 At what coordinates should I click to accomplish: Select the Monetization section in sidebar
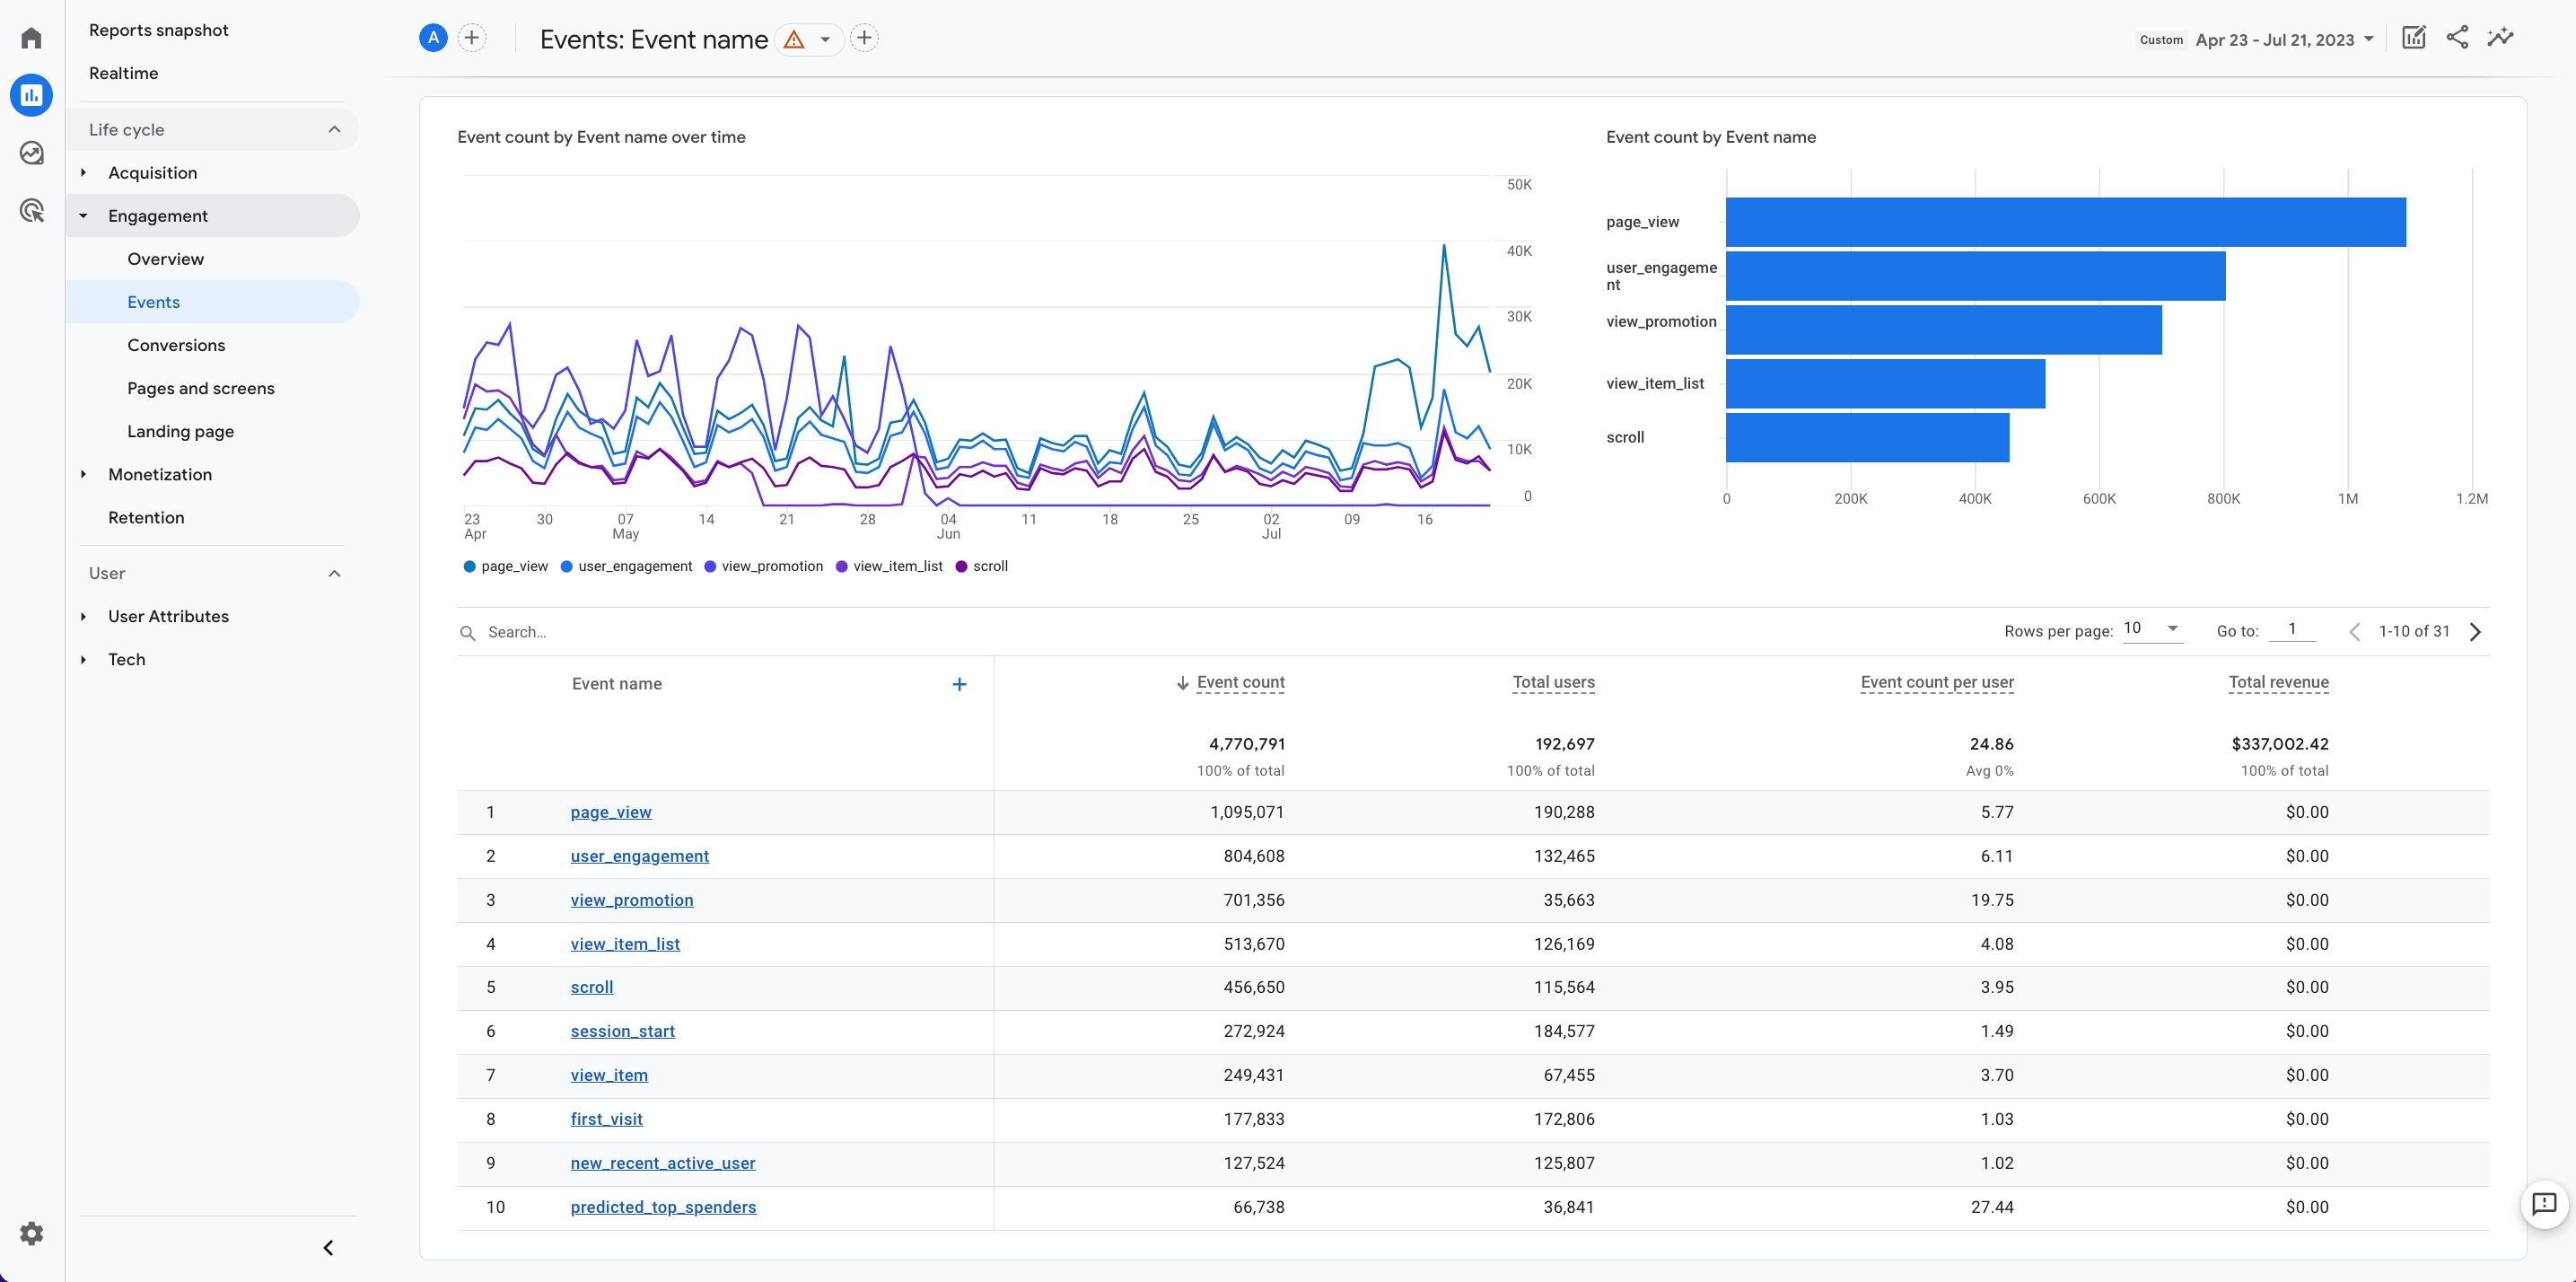[160, 473]
